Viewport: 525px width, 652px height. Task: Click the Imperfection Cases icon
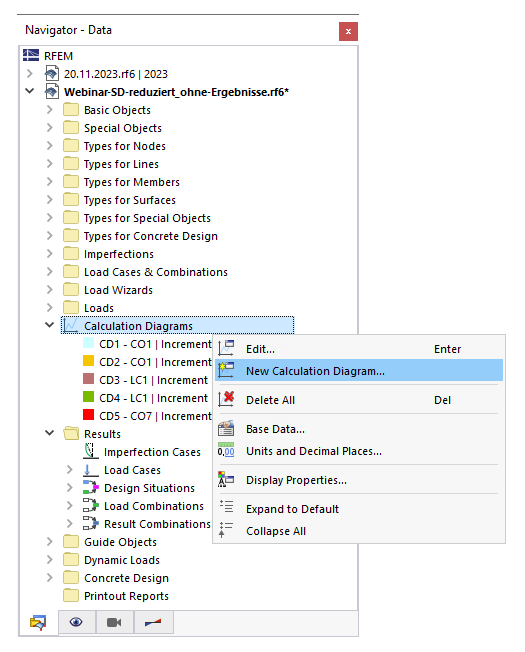tap(91, 452)
